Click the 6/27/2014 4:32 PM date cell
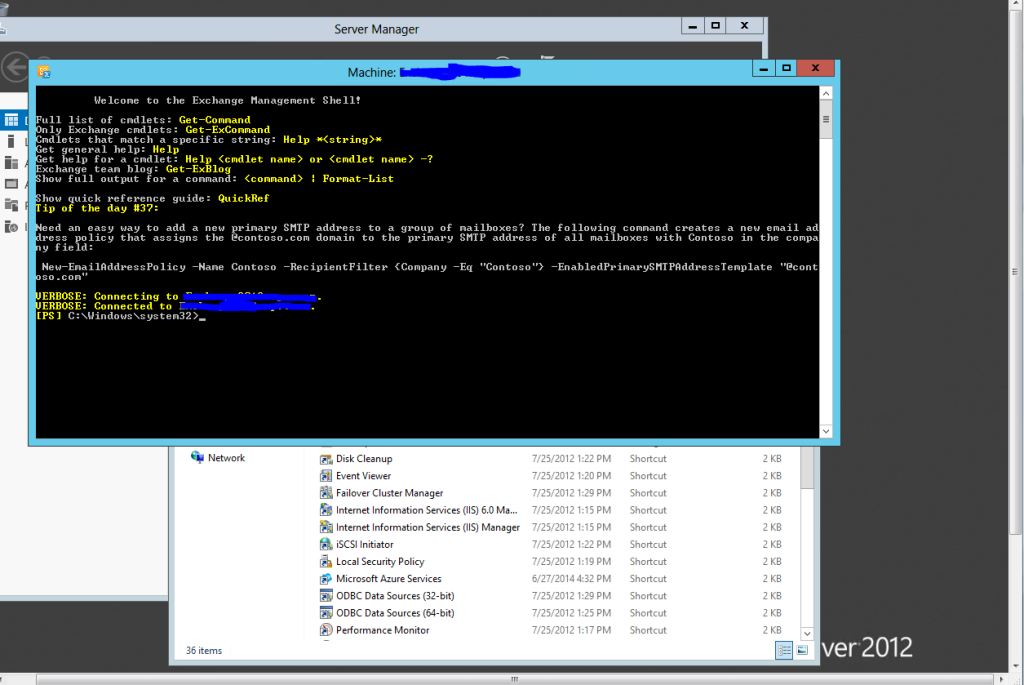The image size is (1024, 685). click(x=571, y=579)
